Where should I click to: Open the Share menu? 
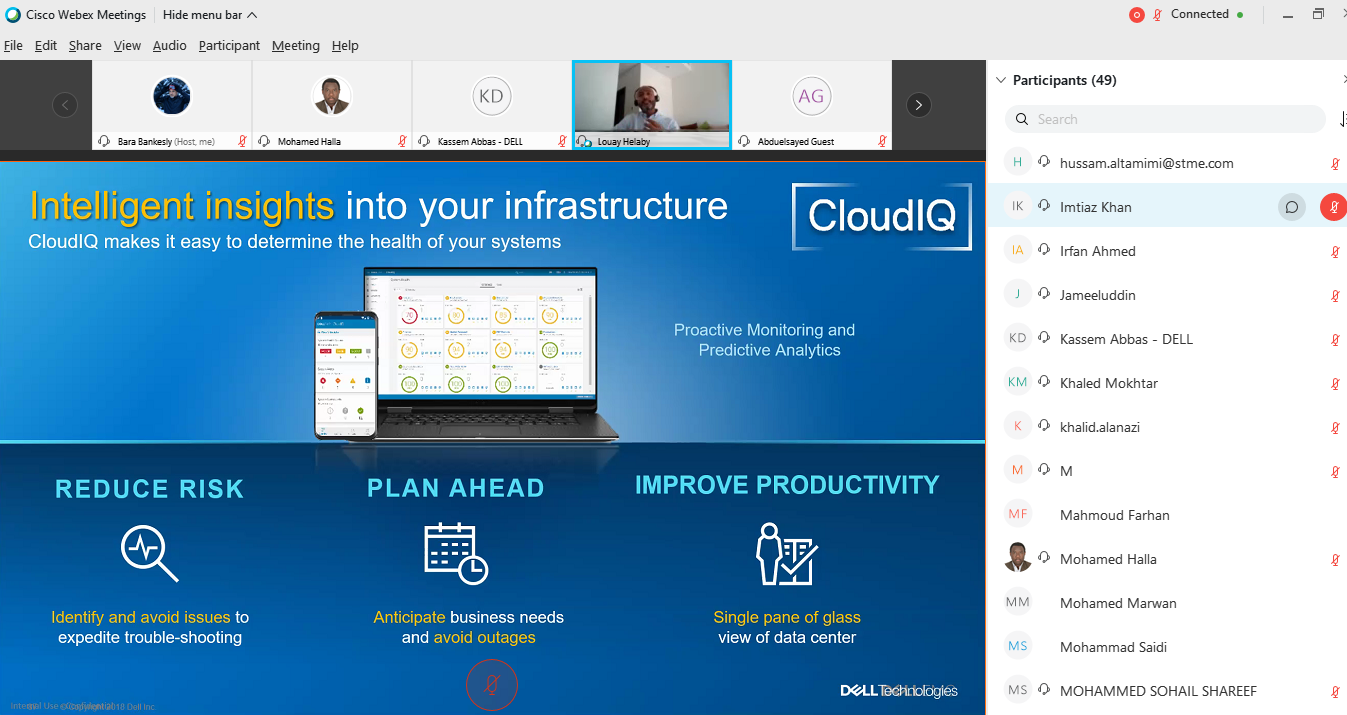click(85, 46)
